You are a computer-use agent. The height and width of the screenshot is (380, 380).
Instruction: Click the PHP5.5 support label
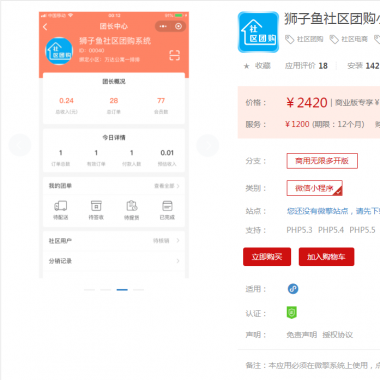pyautogui.click(x=362, y=230)
